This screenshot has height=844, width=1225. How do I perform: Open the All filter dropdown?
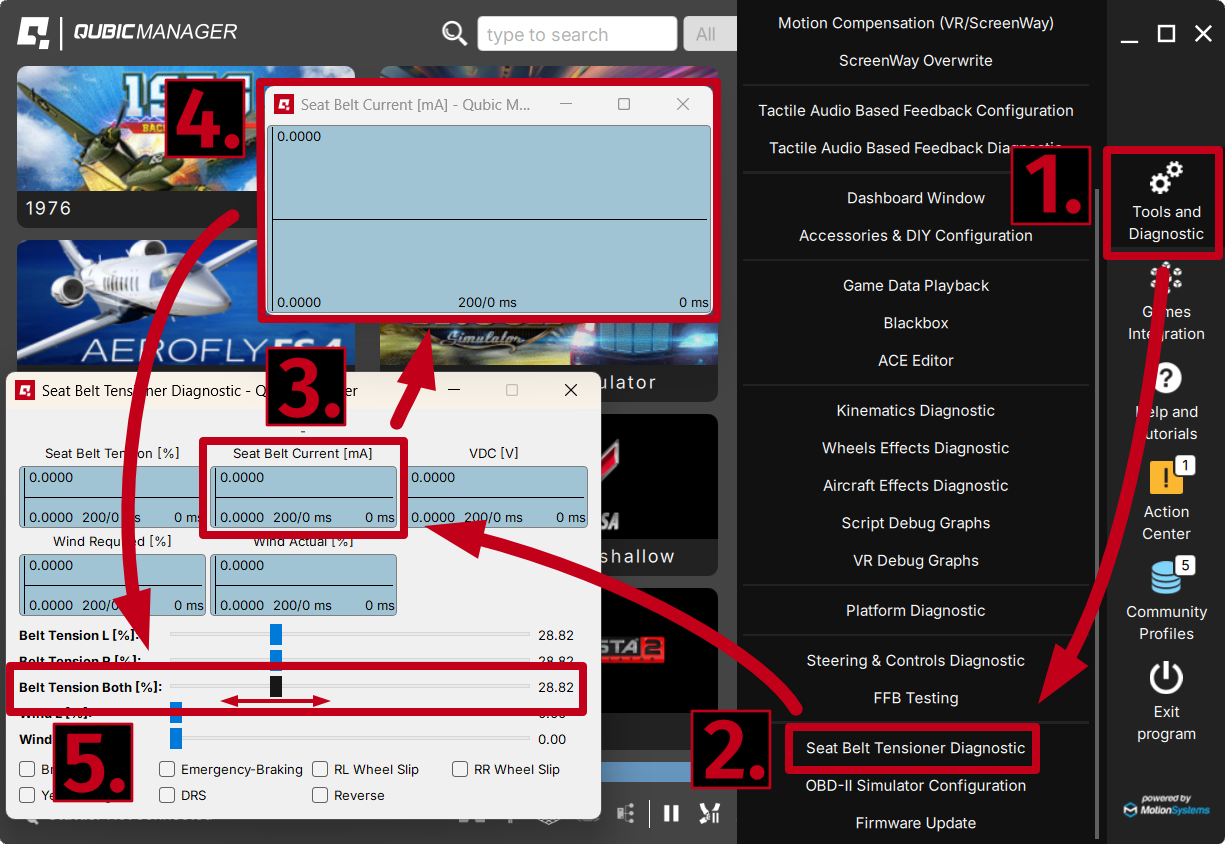coord(708,34)
